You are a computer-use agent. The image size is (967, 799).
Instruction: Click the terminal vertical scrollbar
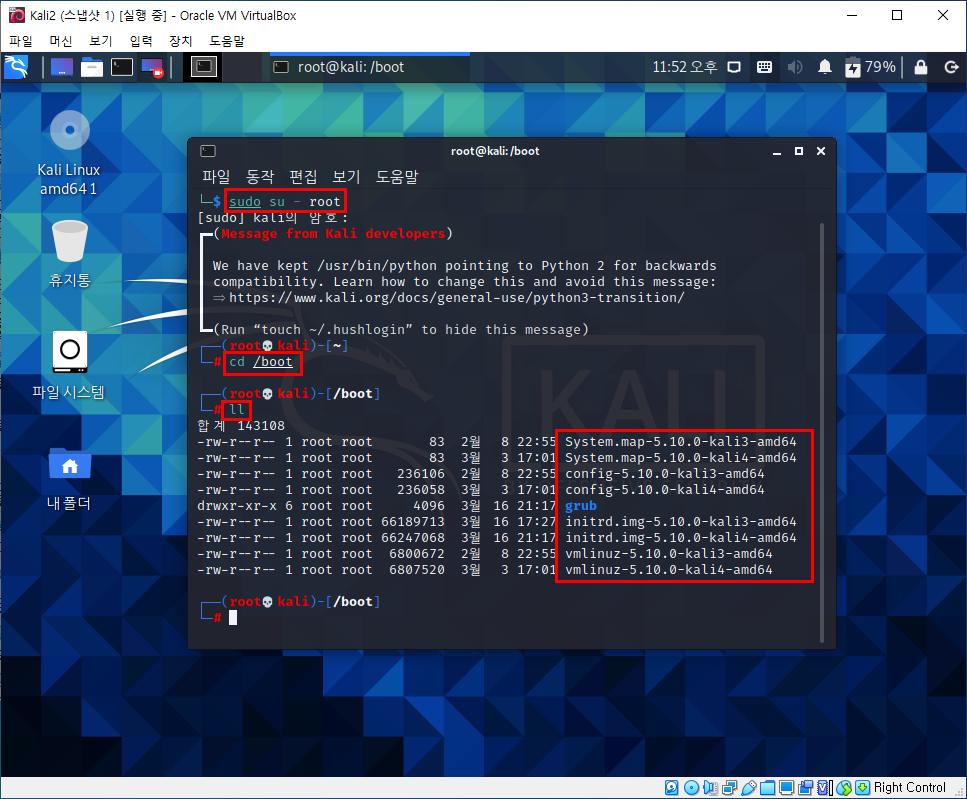point(821,433)
